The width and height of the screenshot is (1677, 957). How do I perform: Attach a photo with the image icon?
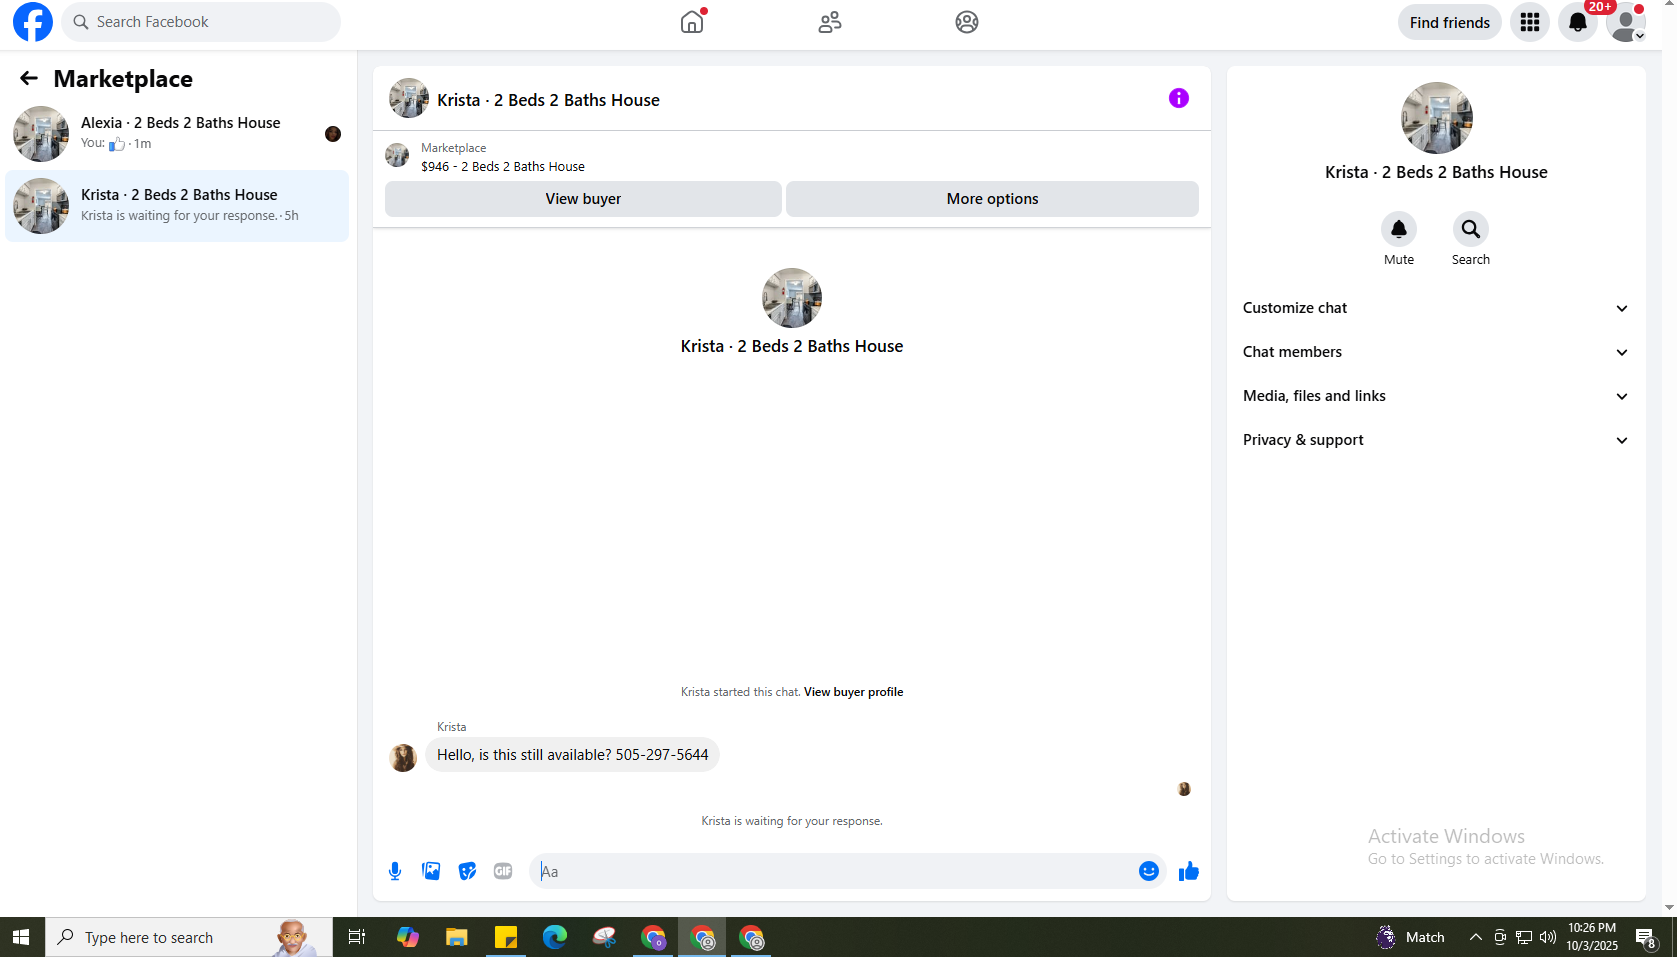[x=431, y=871]
